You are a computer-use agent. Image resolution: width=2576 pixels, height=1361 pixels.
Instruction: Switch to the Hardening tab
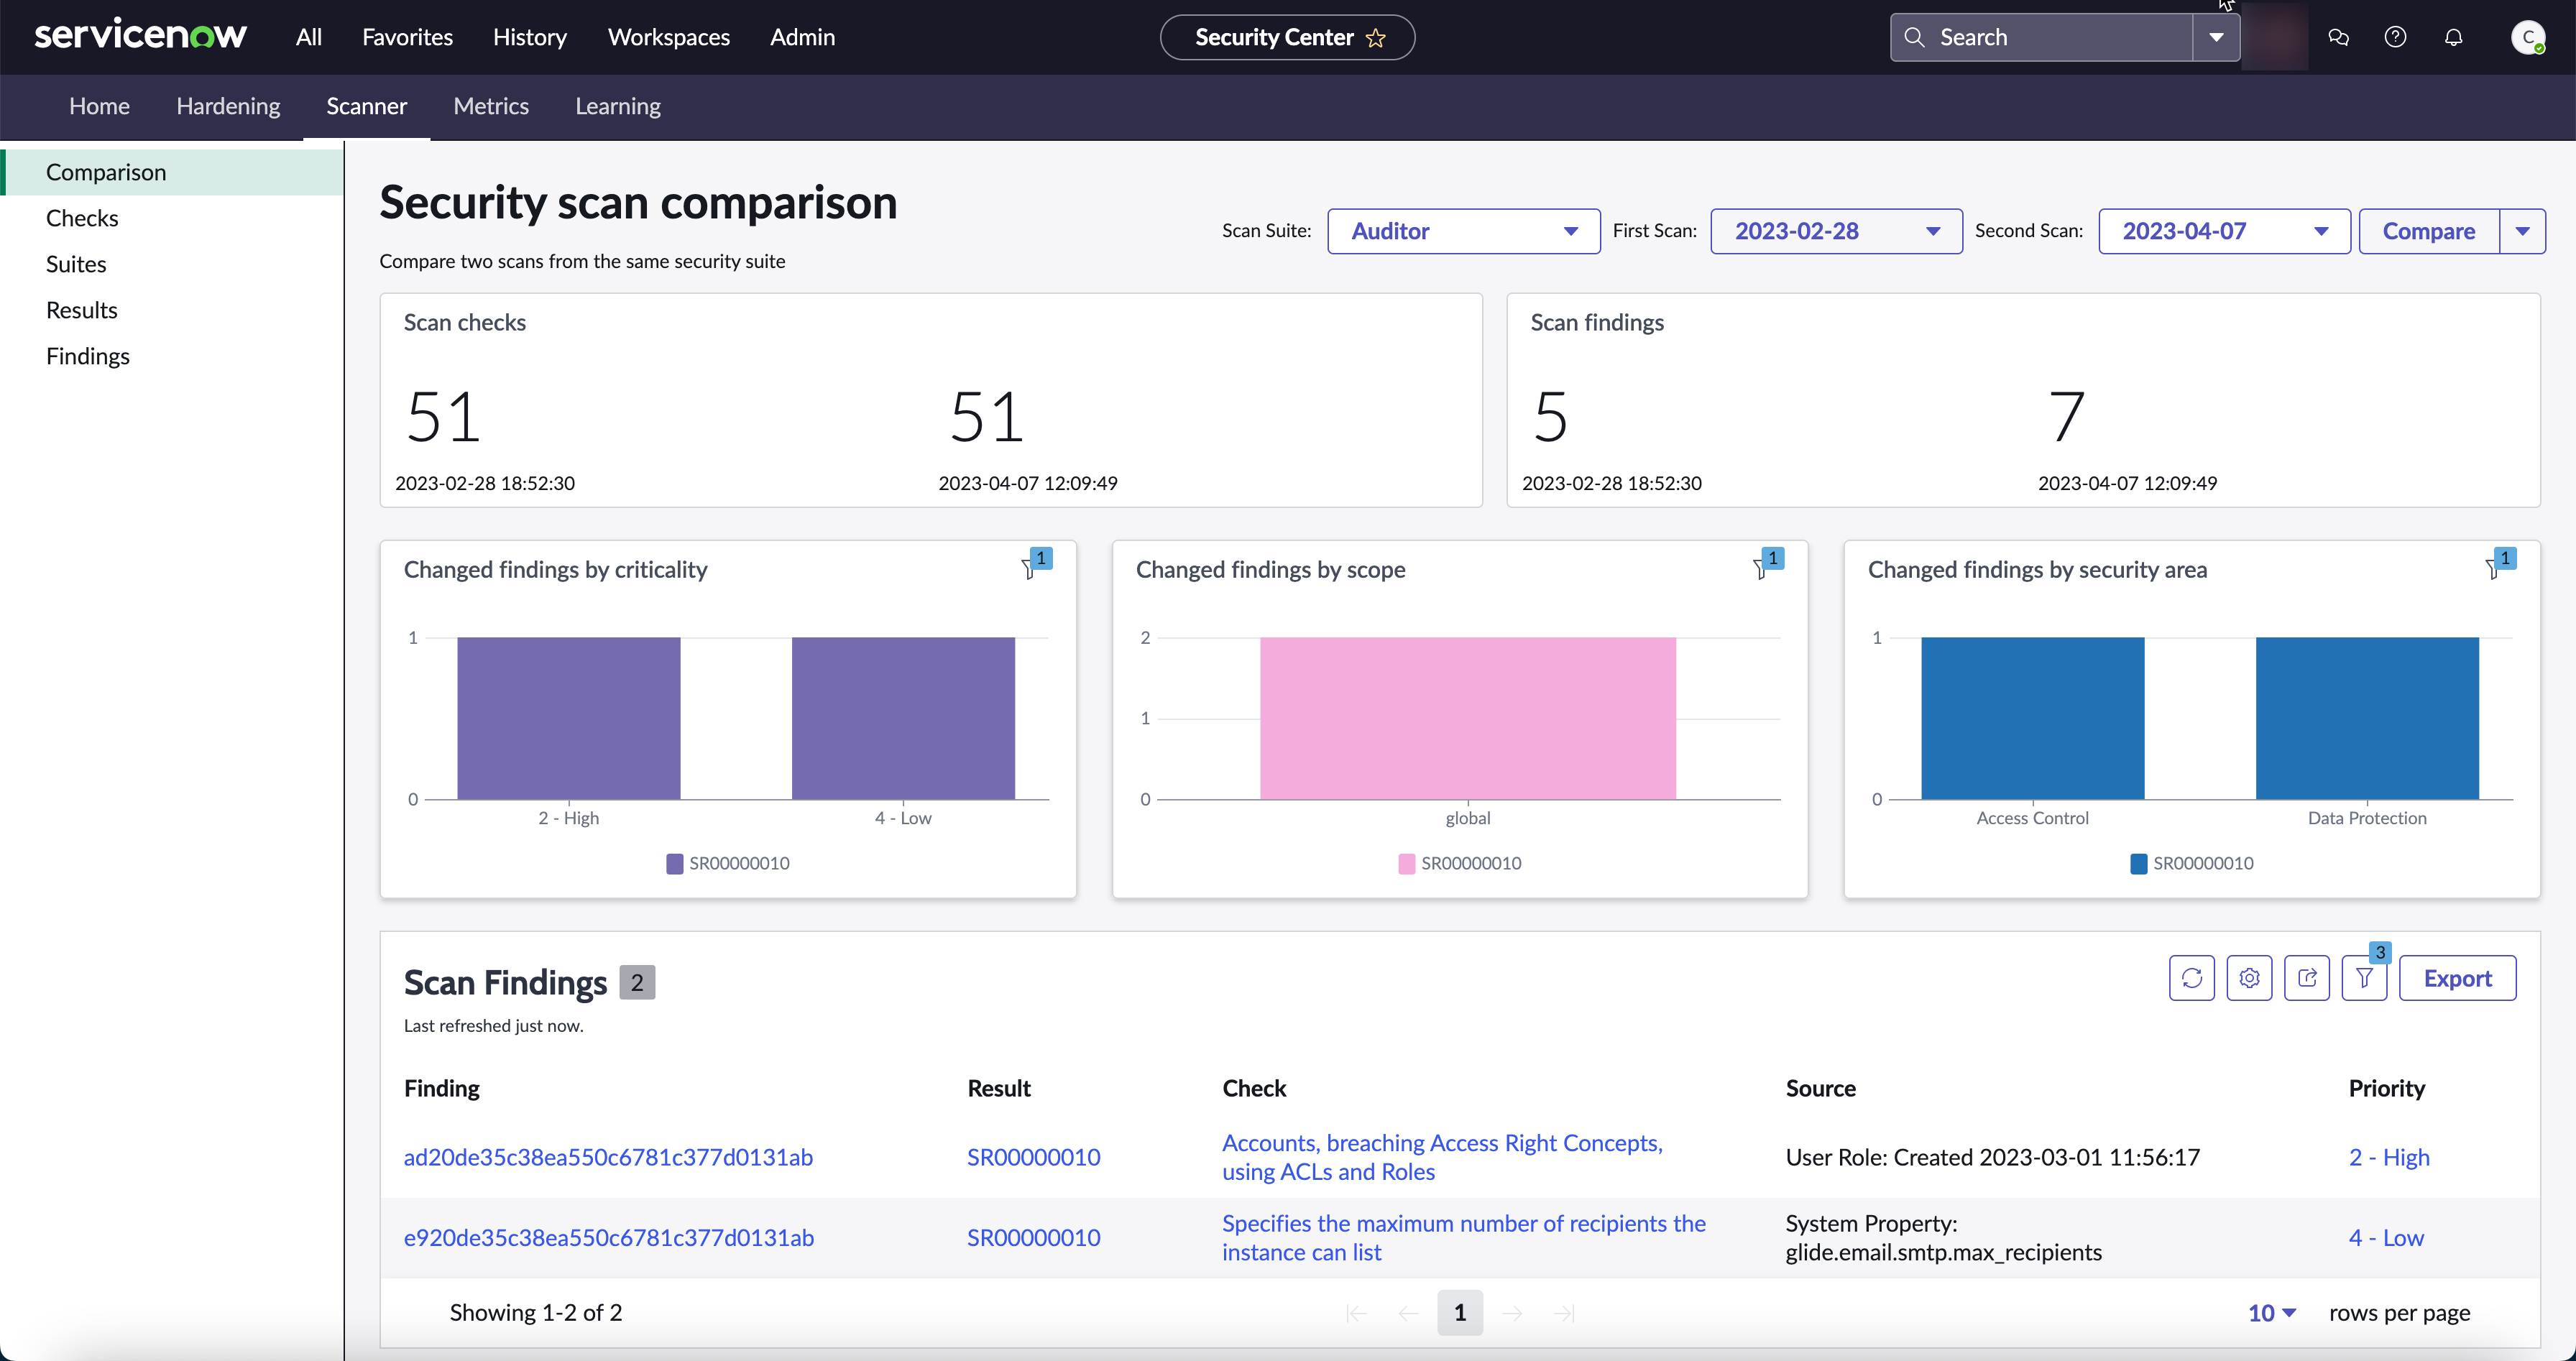228,106
